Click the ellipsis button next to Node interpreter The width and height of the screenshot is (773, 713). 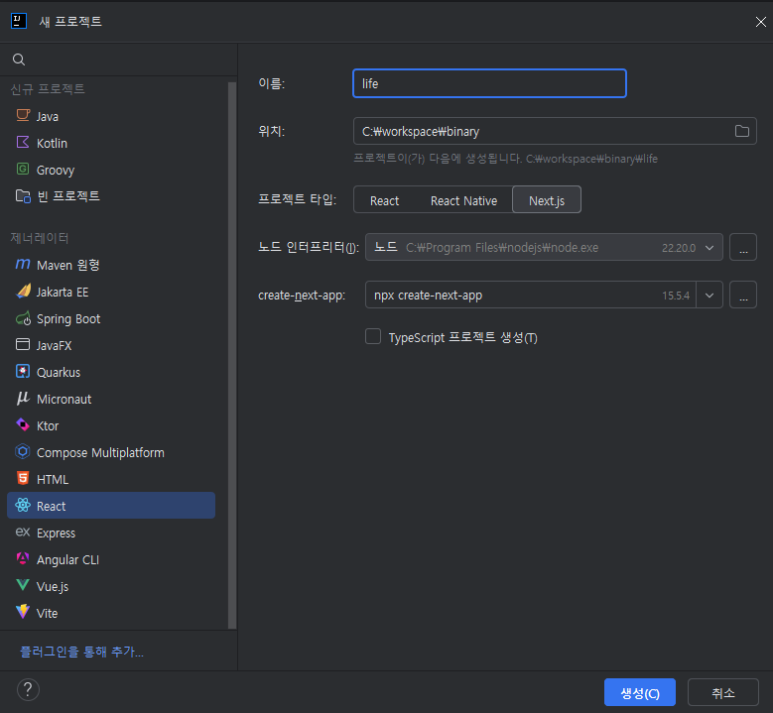[x=743, y=247]
